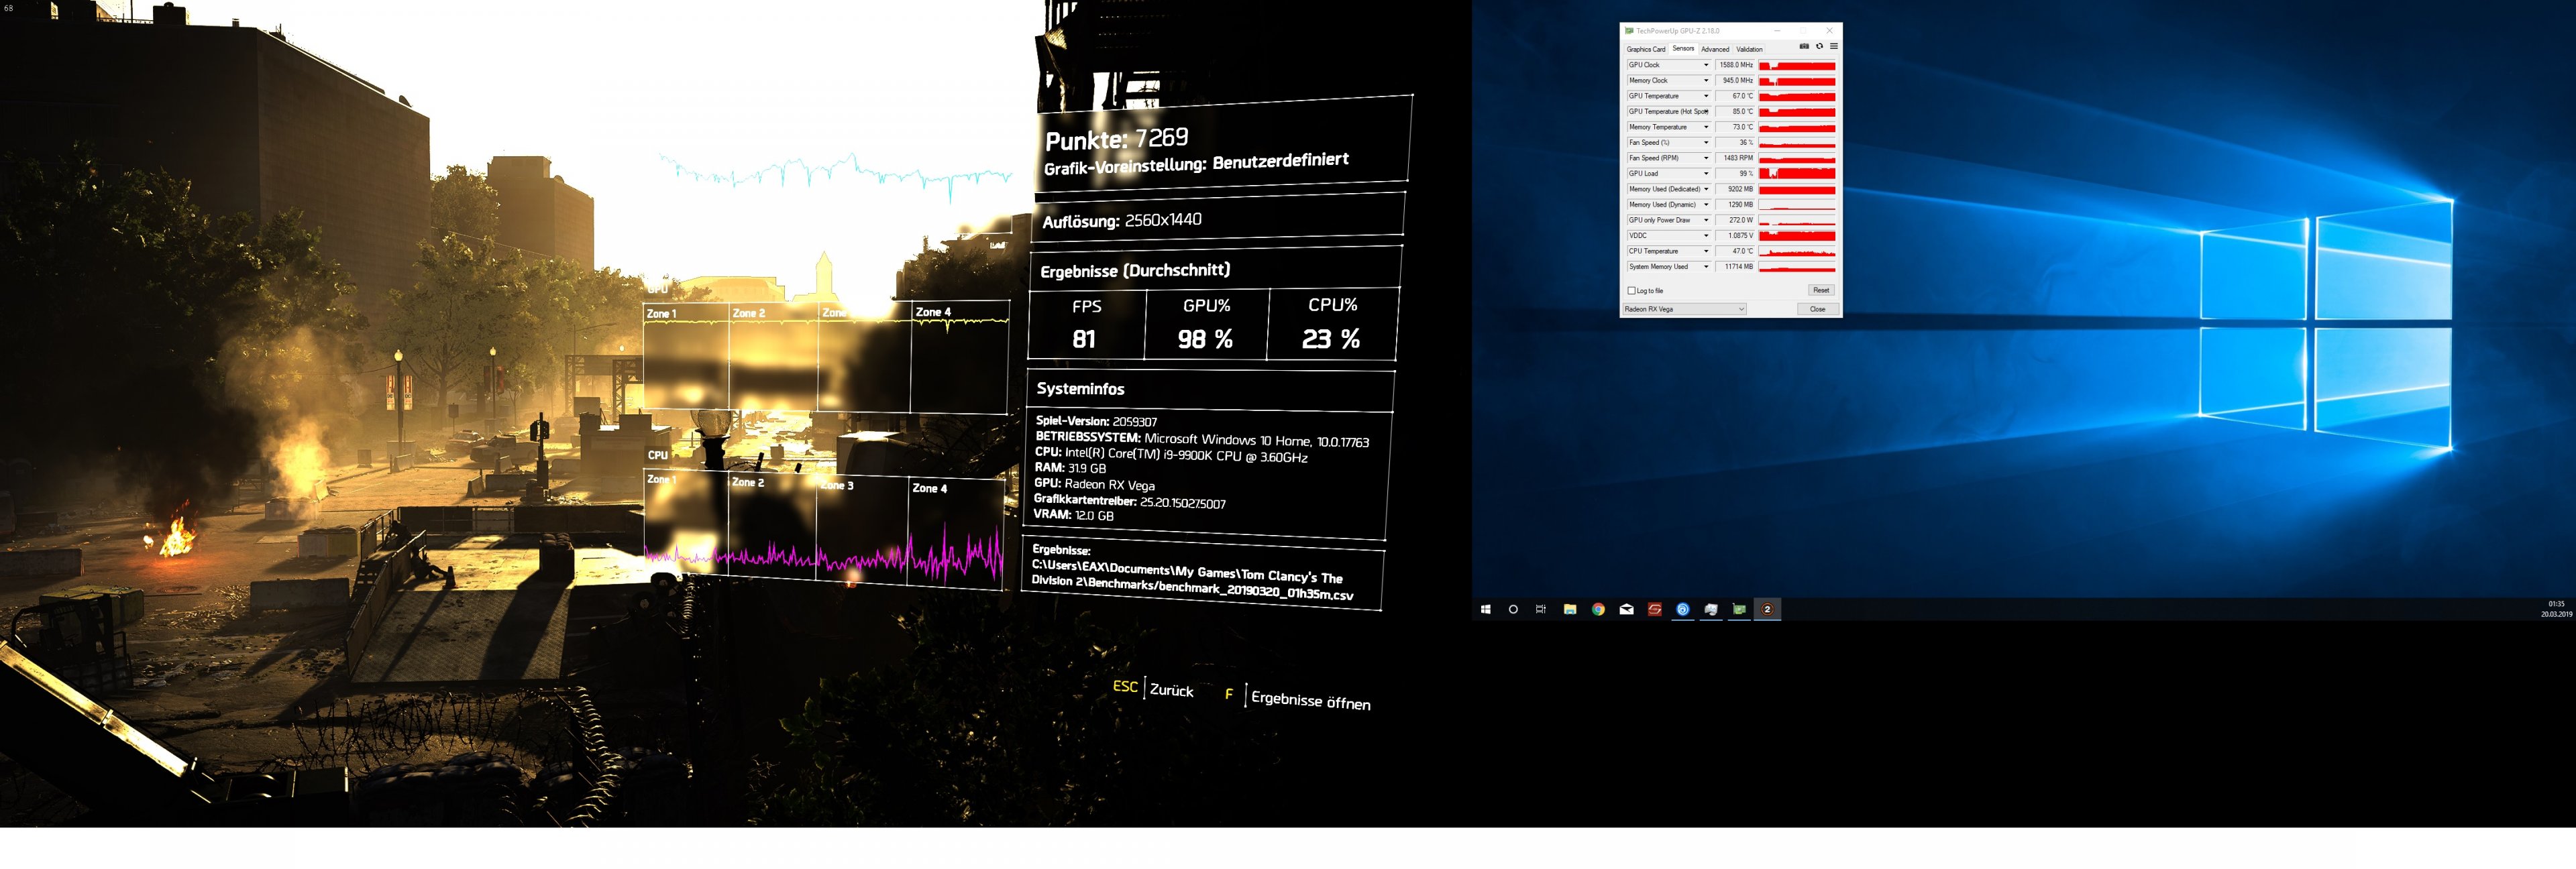The image size is (2576, 869).
Task: Click the Memory Used (Dynamic) history graph
Action: click(1797, 204)
